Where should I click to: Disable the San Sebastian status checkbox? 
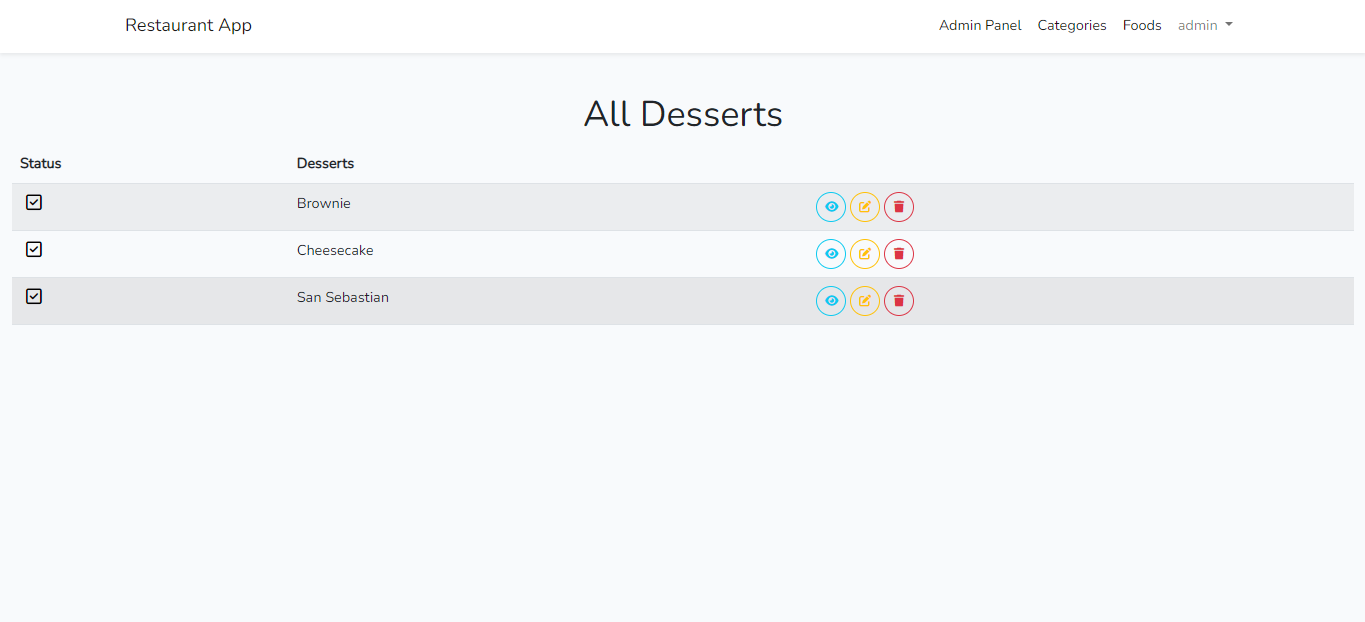click(x=33, y=296)
